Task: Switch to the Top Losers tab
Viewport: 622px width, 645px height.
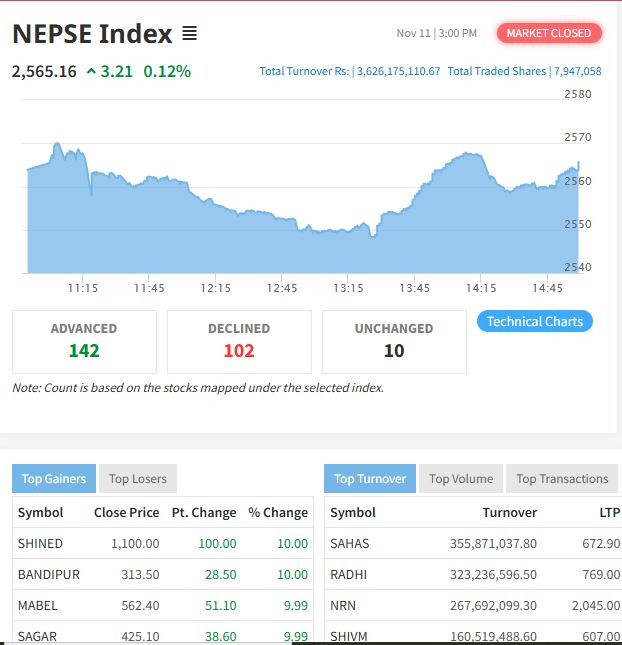Action: click(x=138, y=479)
